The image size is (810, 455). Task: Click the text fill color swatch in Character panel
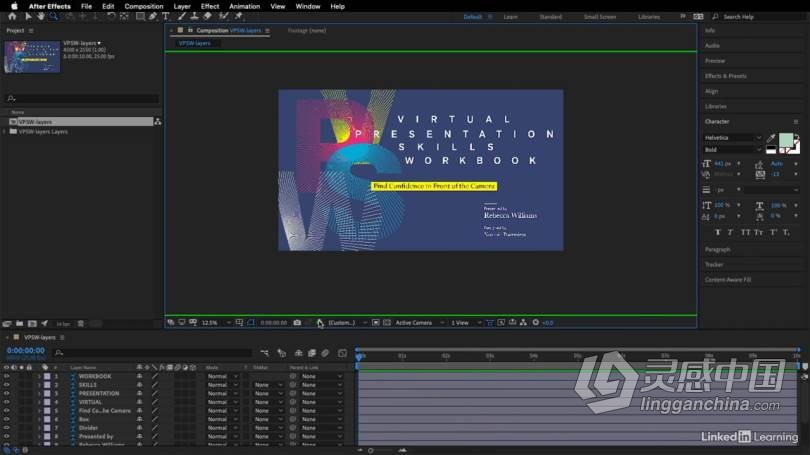(786, 139)
